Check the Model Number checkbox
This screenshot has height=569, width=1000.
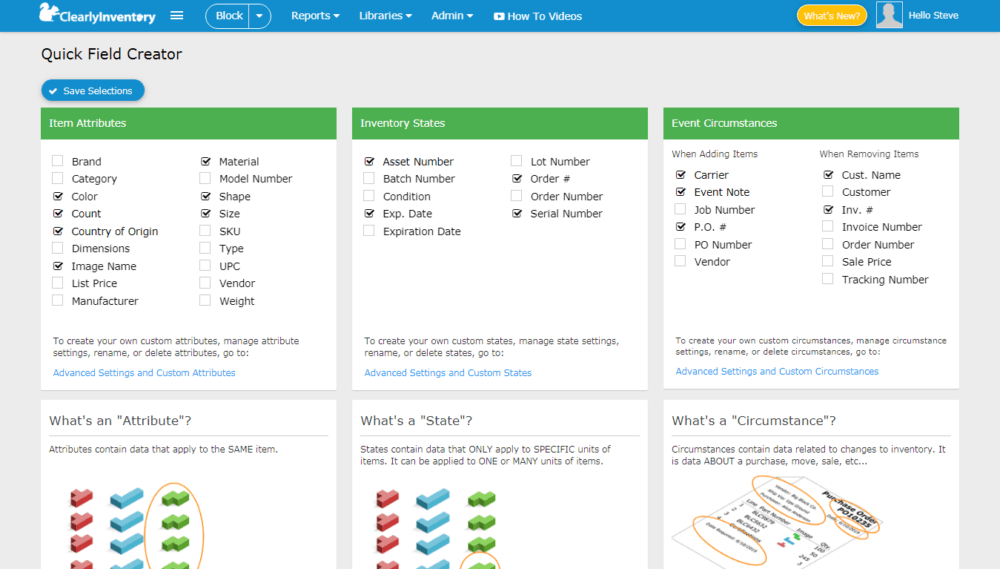point(205,178)
